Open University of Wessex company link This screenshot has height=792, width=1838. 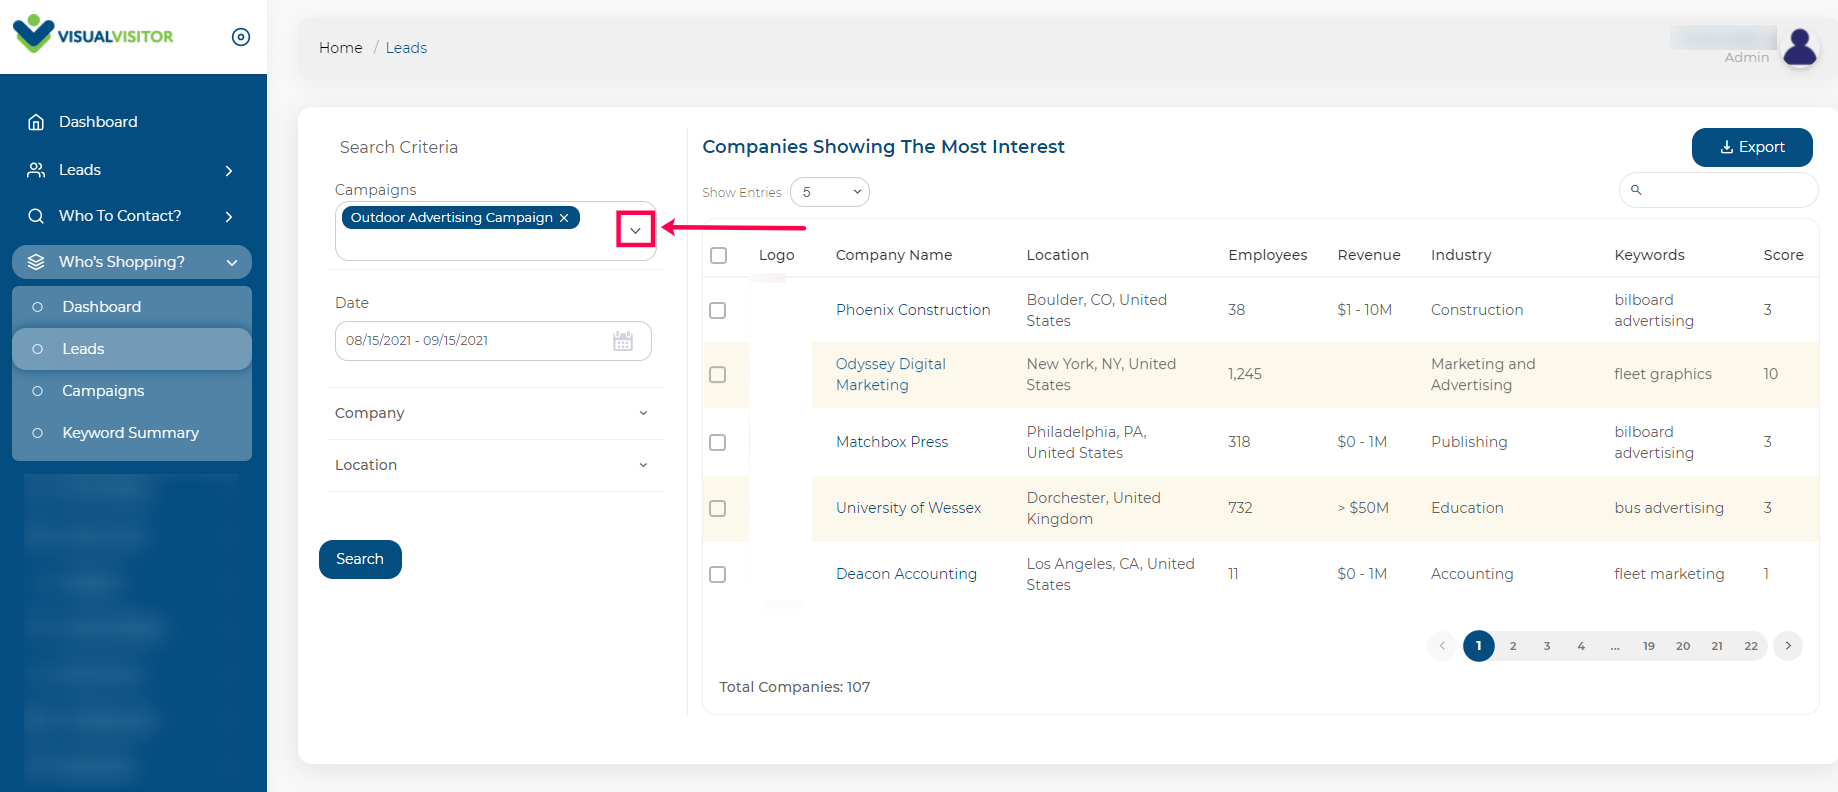click(x=909, y=508)
